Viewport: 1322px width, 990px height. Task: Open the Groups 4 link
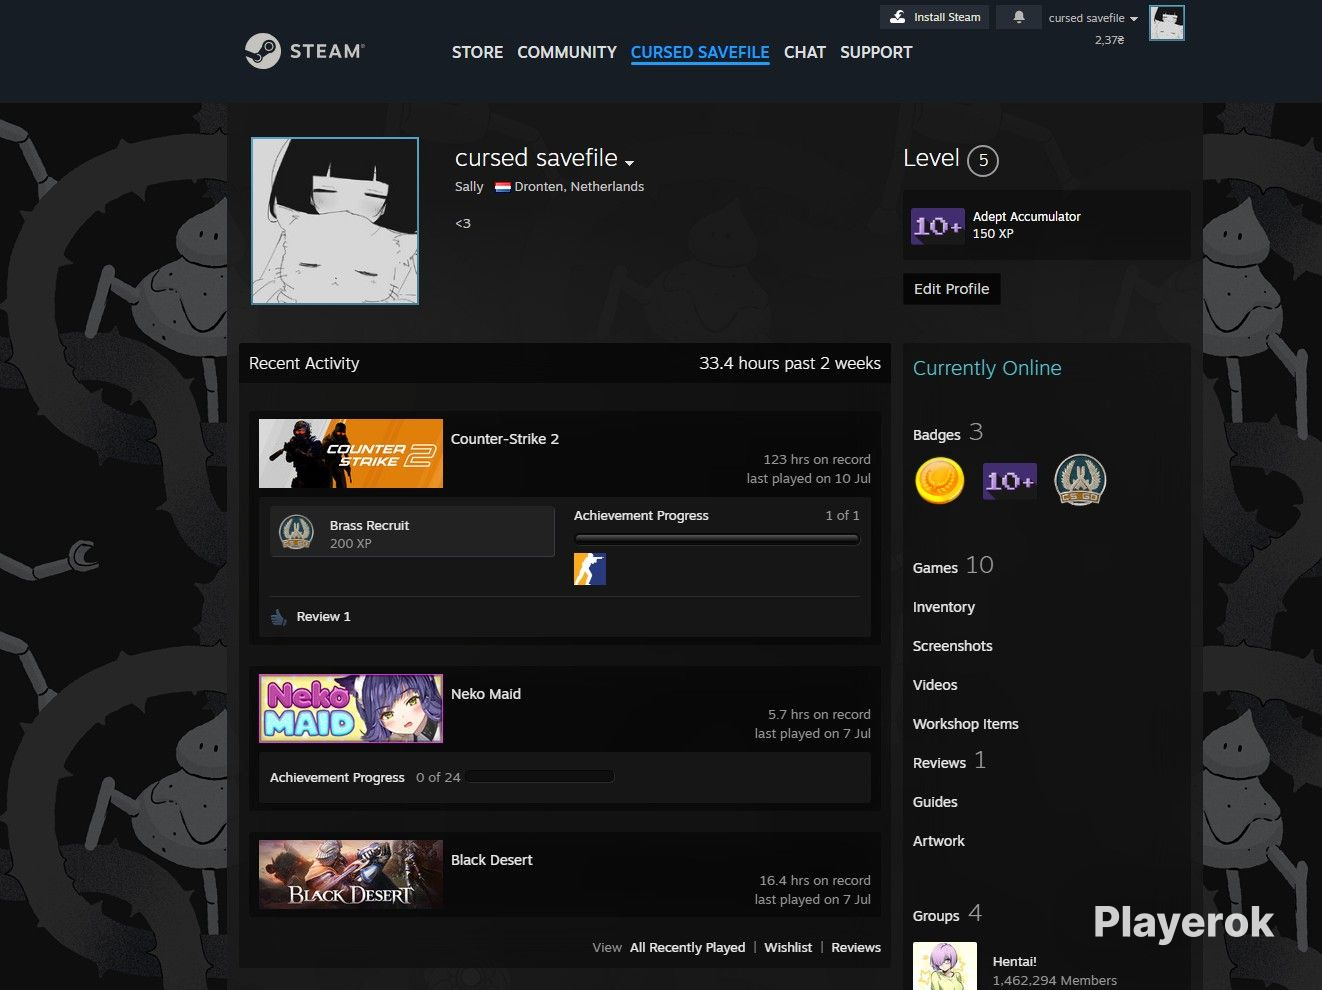click(947, 914)
